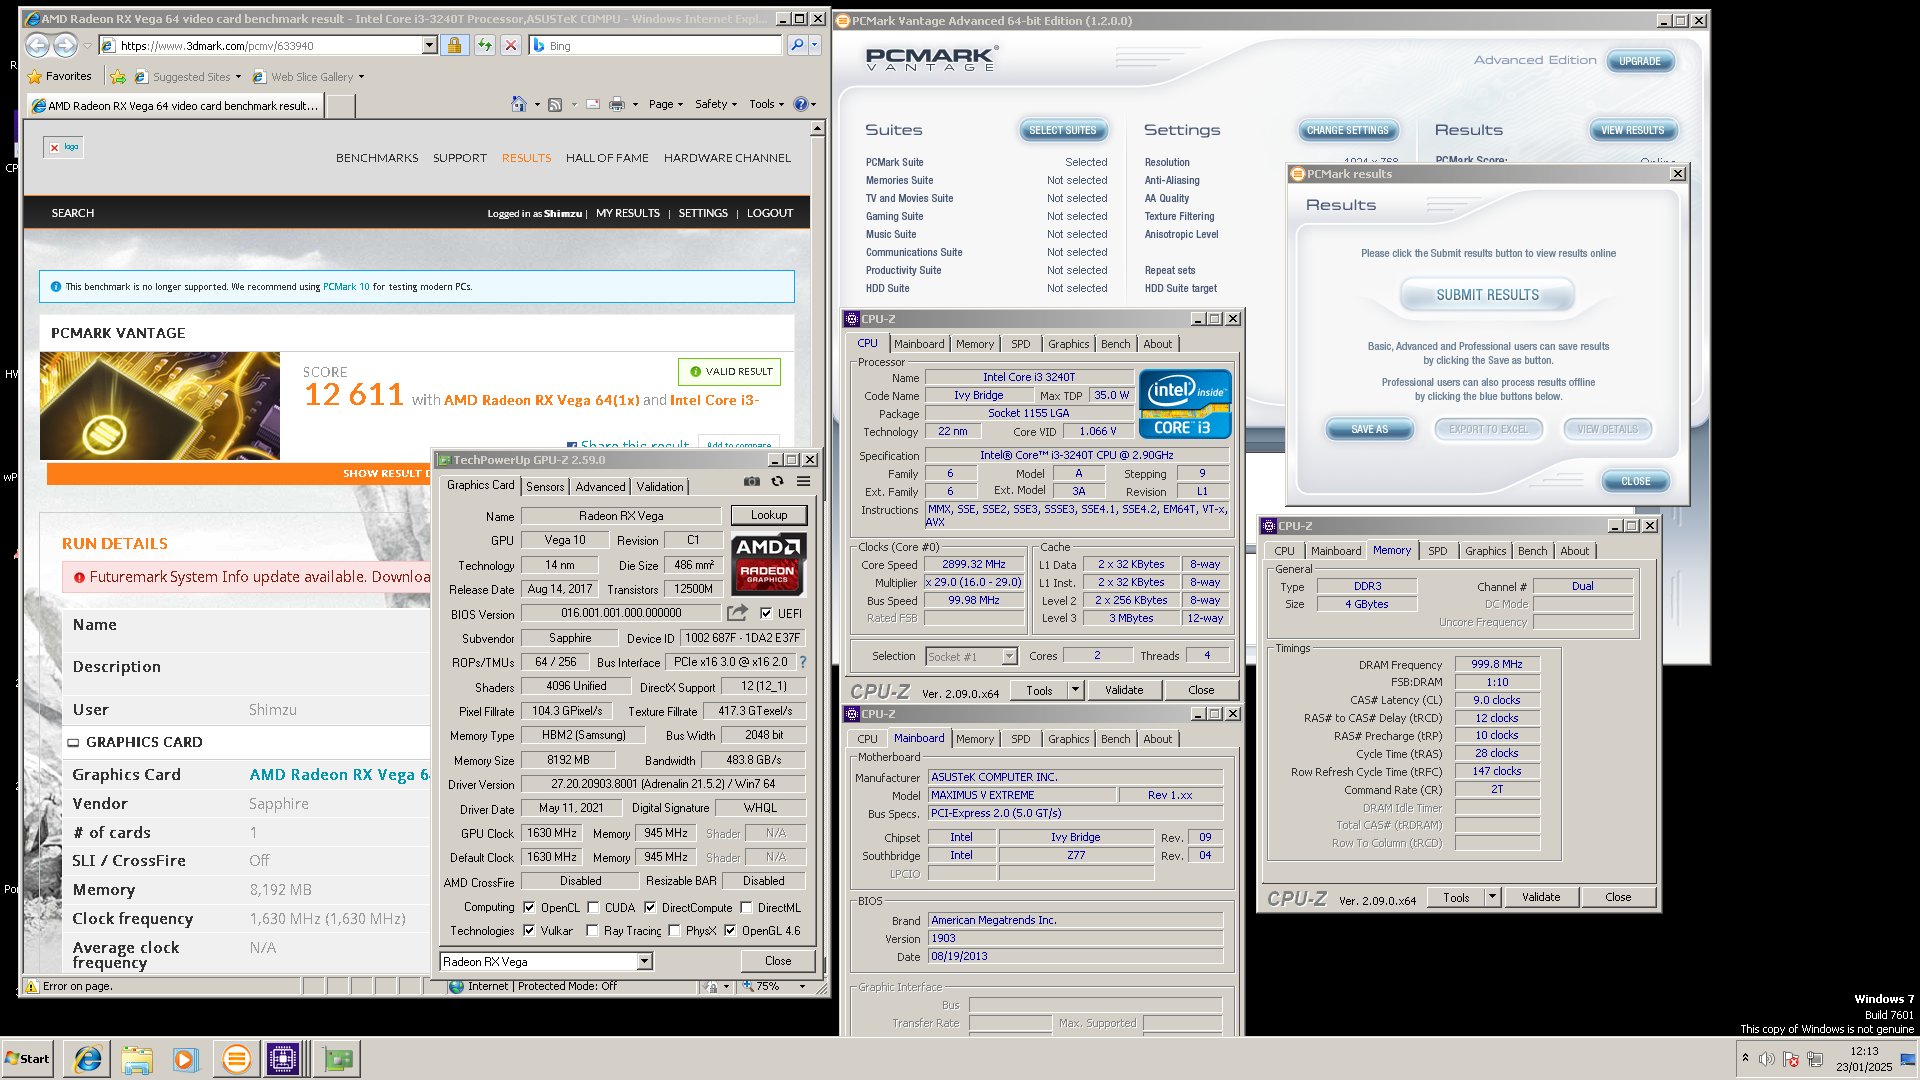Switch to Advanced tab in GPU-Z
This screenshot has height=1080, width=1920.
point(600,487)
